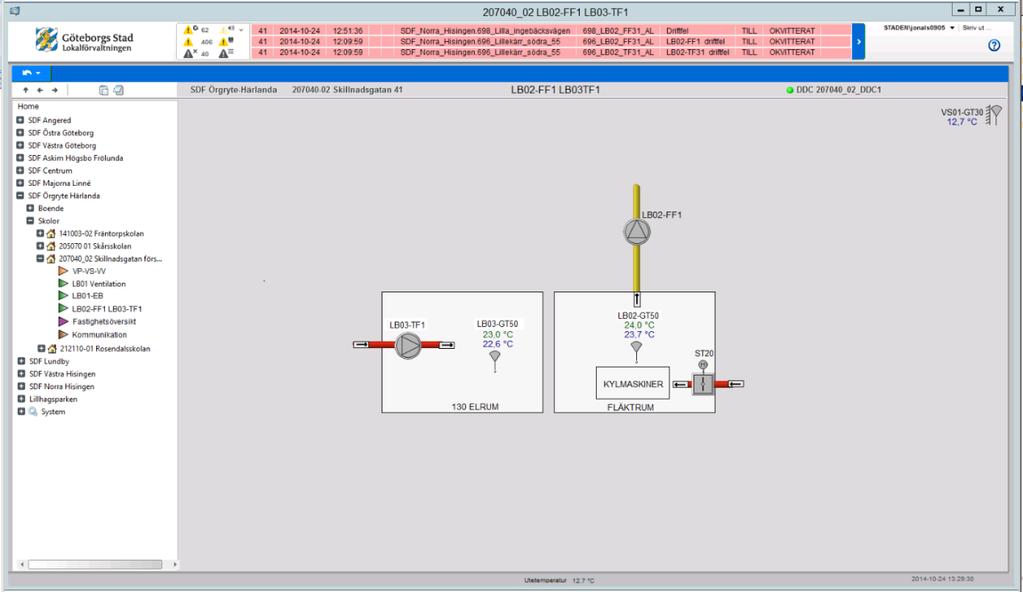
Task: Click the LB03-GT50 temperature sensor symbol
Action: [x=495, y=362]
